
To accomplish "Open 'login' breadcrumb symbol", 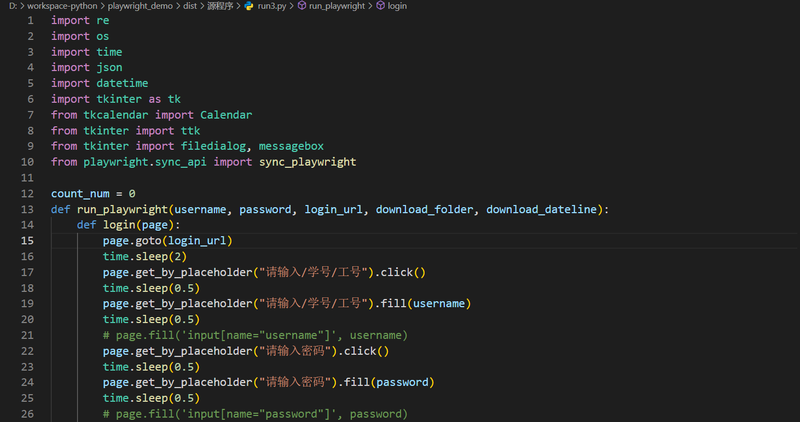I will [397, 6].
